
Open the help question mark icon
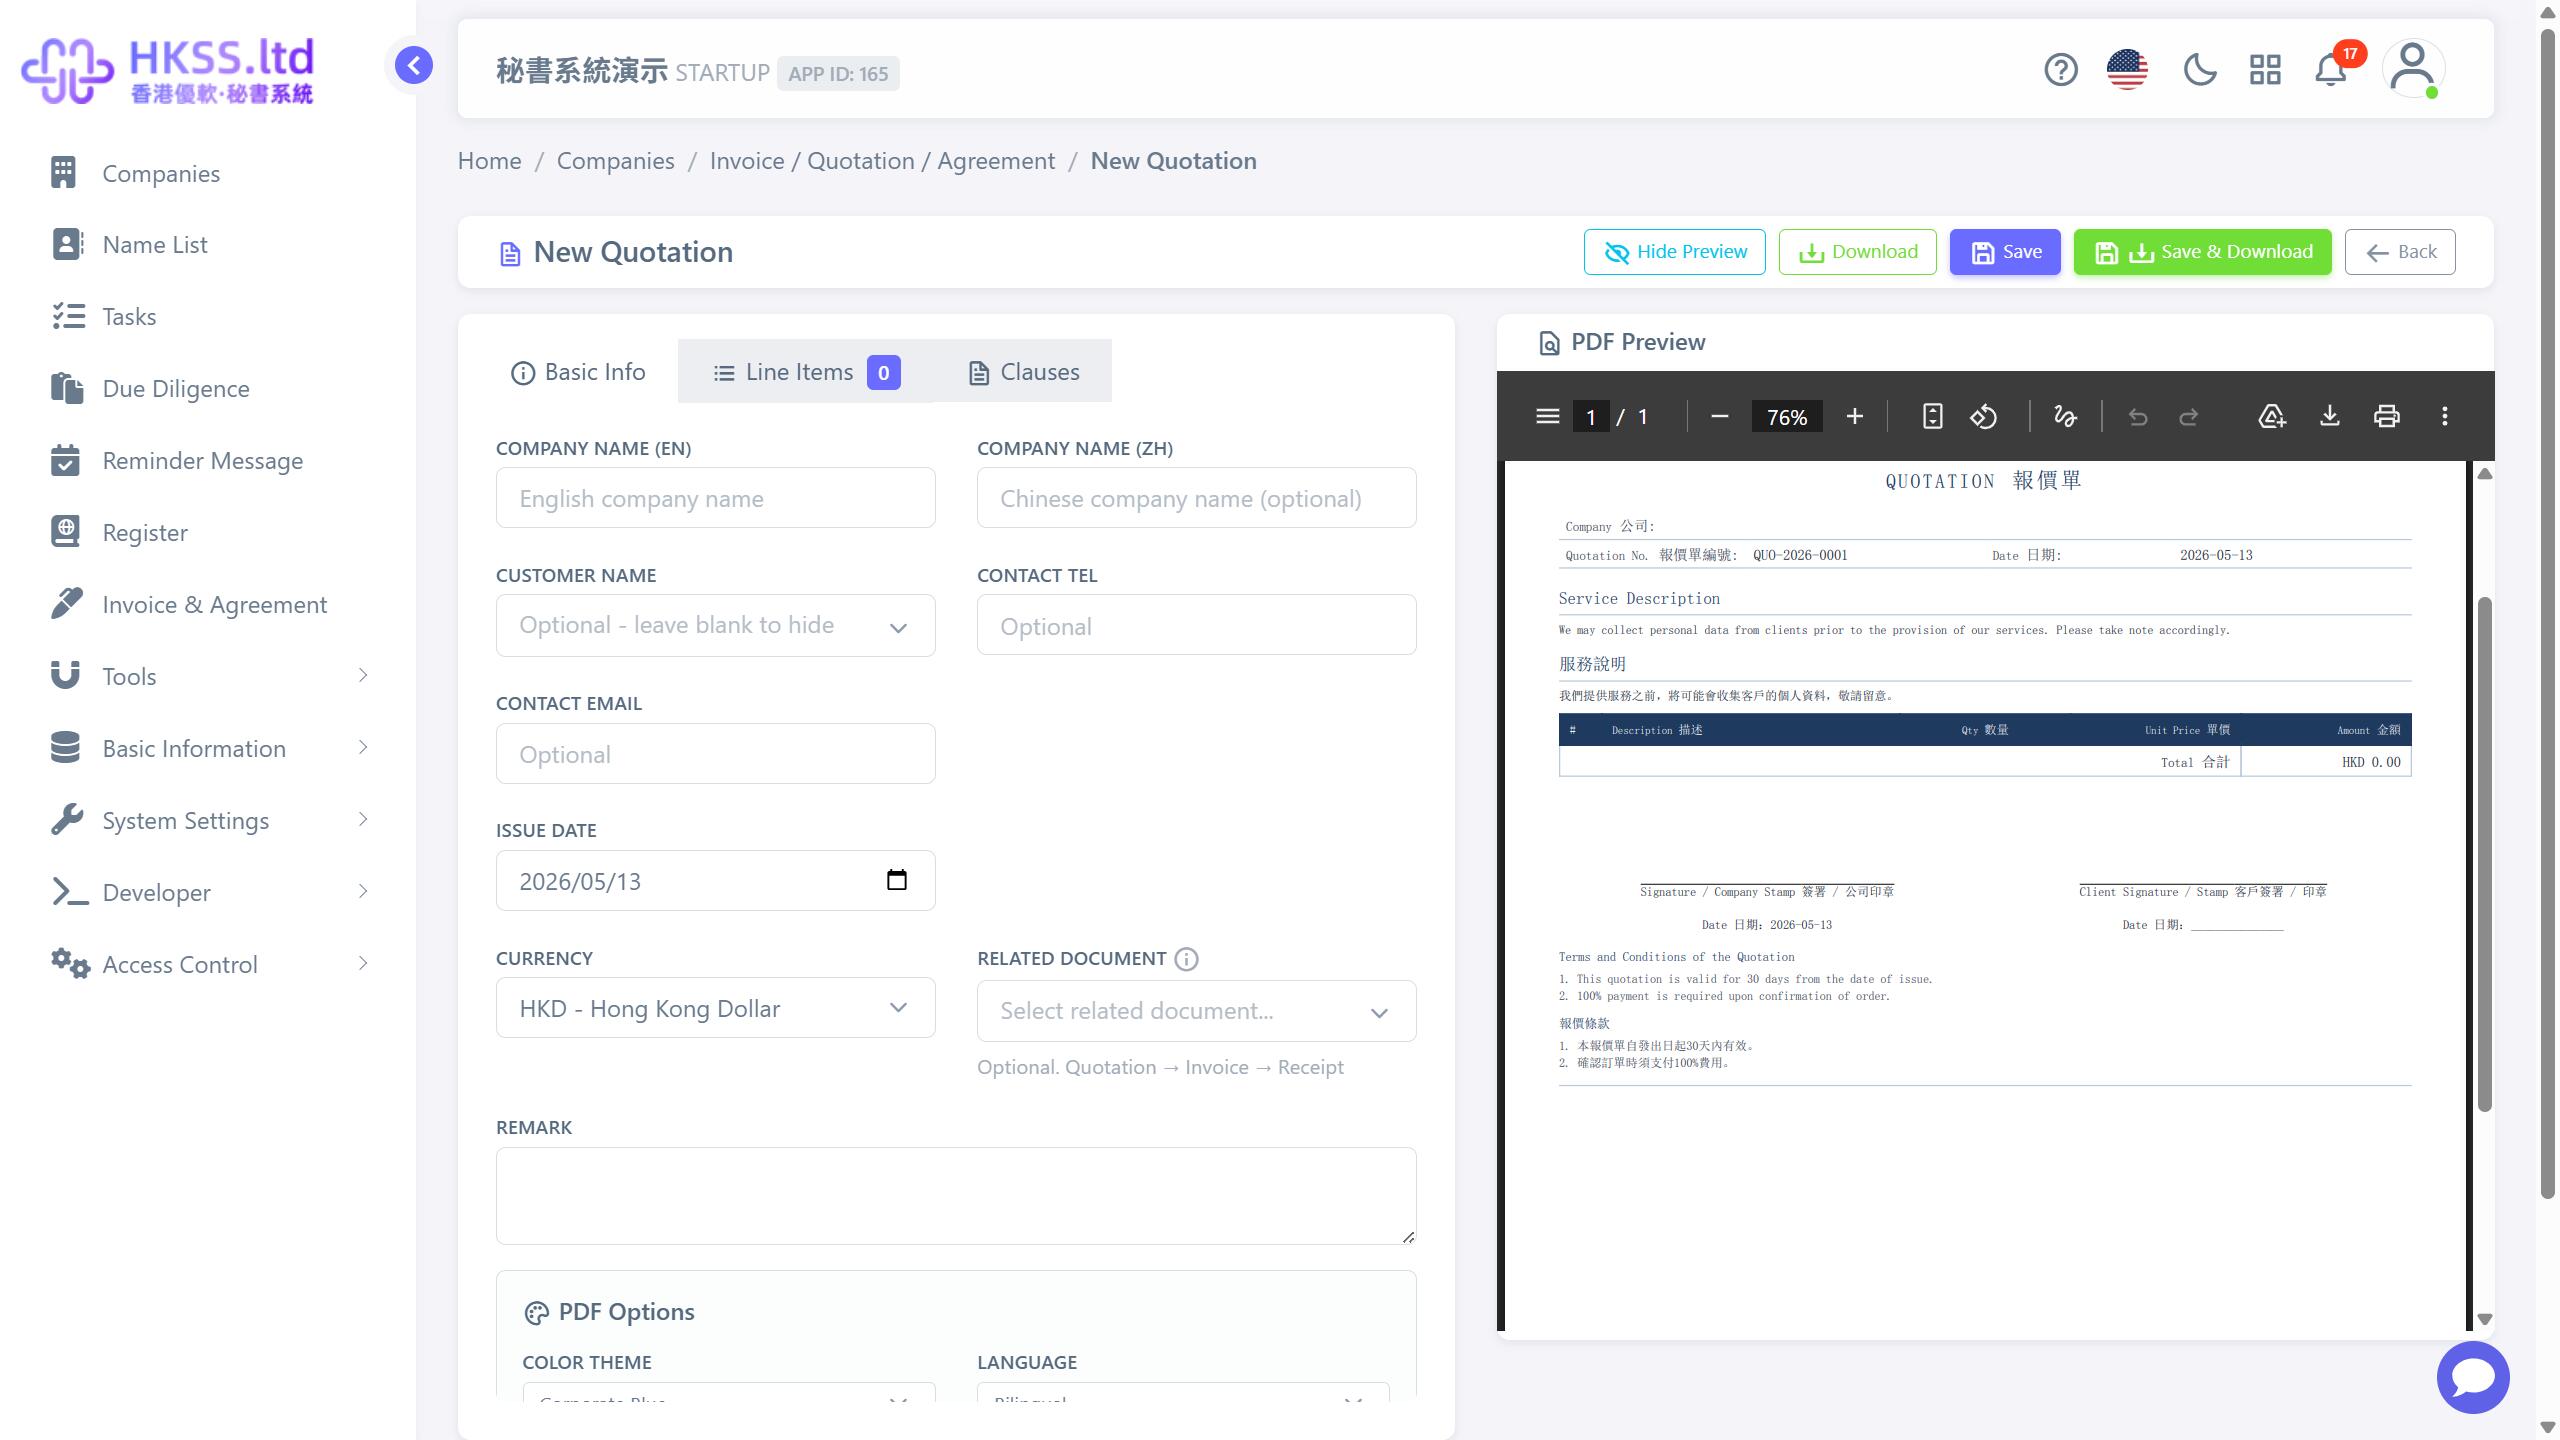pos(2060,70)
